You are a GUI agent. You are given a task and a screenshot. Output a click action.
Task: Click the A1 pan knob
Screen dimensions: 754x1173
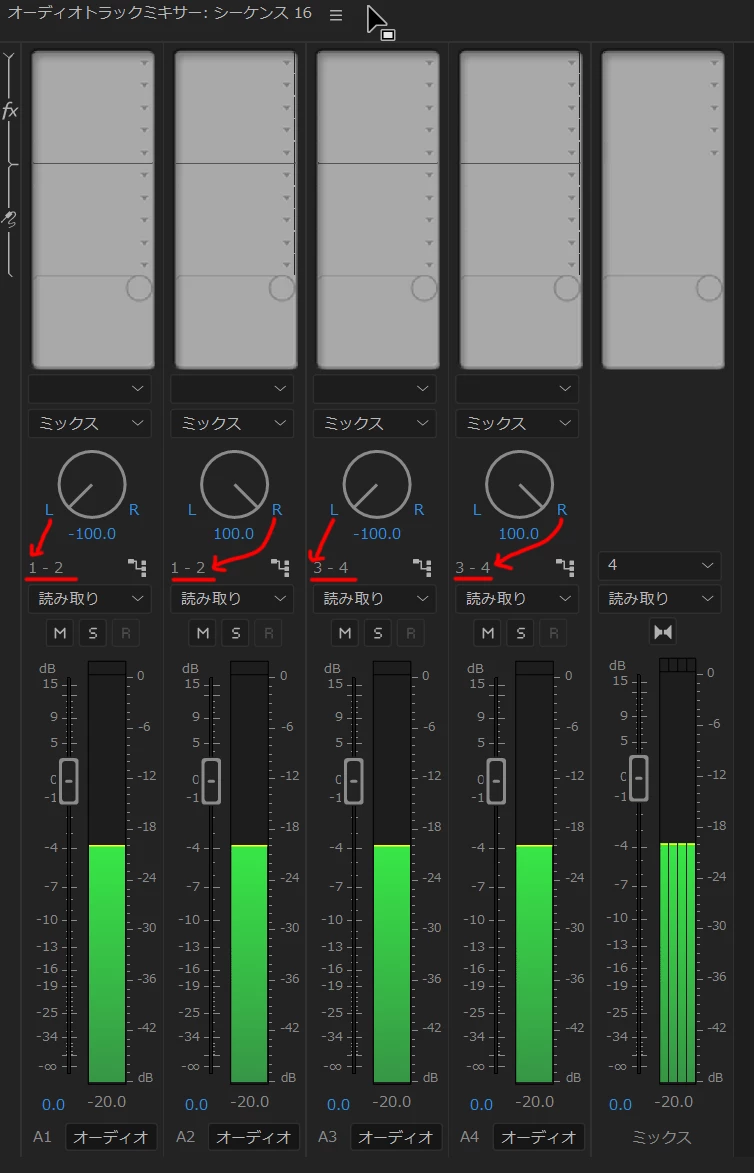point(92,484)
